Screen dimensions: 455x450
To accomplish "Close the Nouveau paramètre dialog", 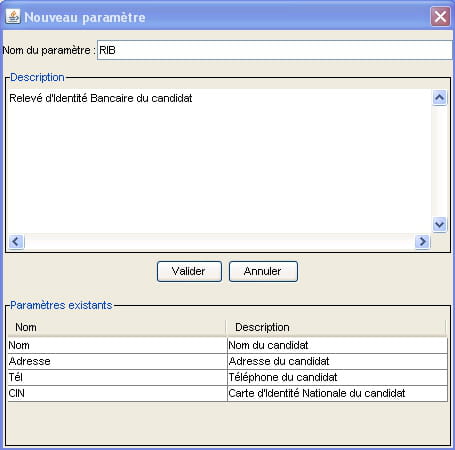I will pos(440,16).
